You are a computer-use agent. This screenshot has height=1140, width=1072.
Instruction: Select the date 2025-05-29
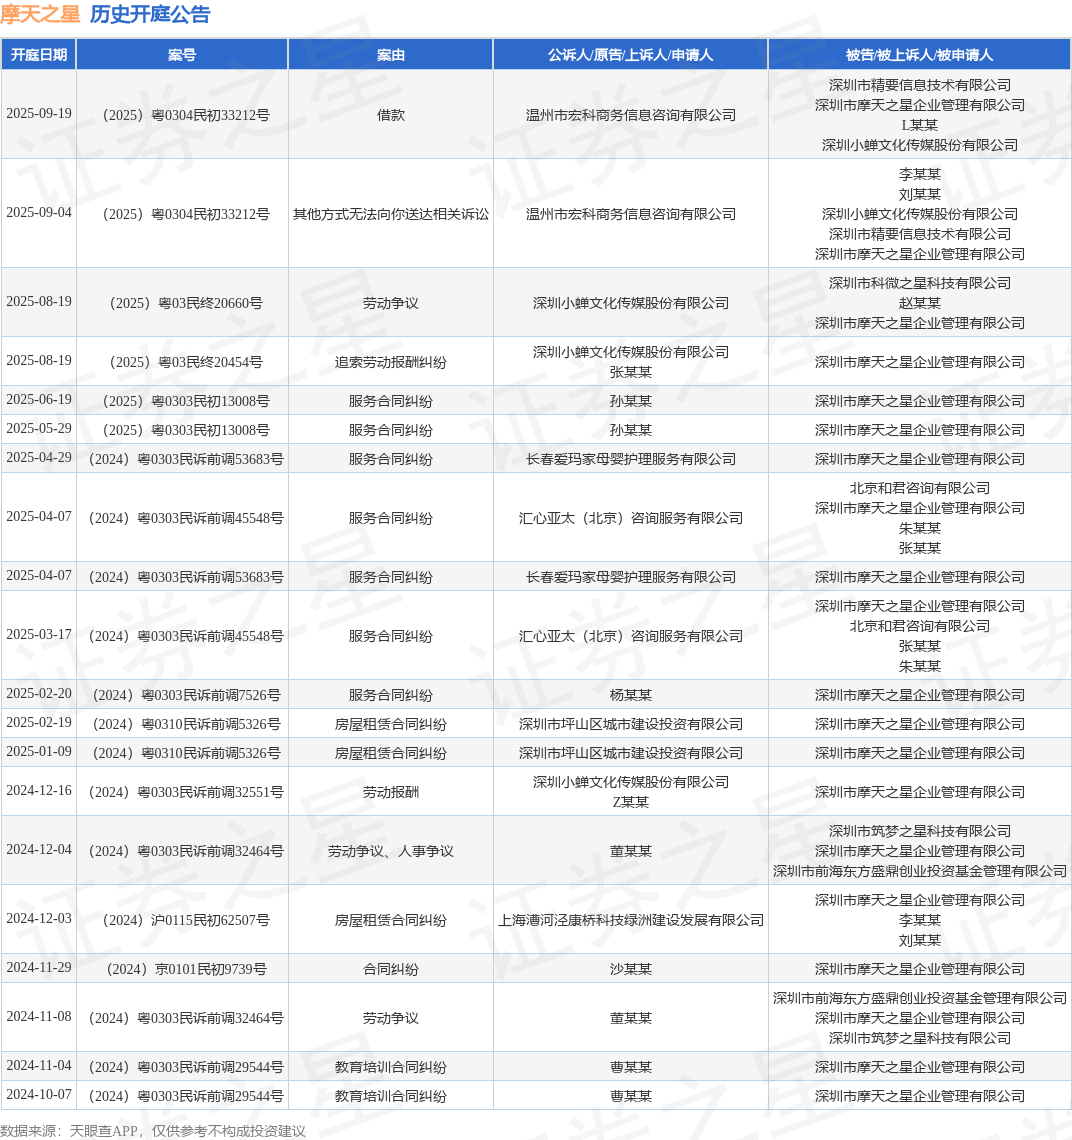pyautogui.click(x=39, y=428)
